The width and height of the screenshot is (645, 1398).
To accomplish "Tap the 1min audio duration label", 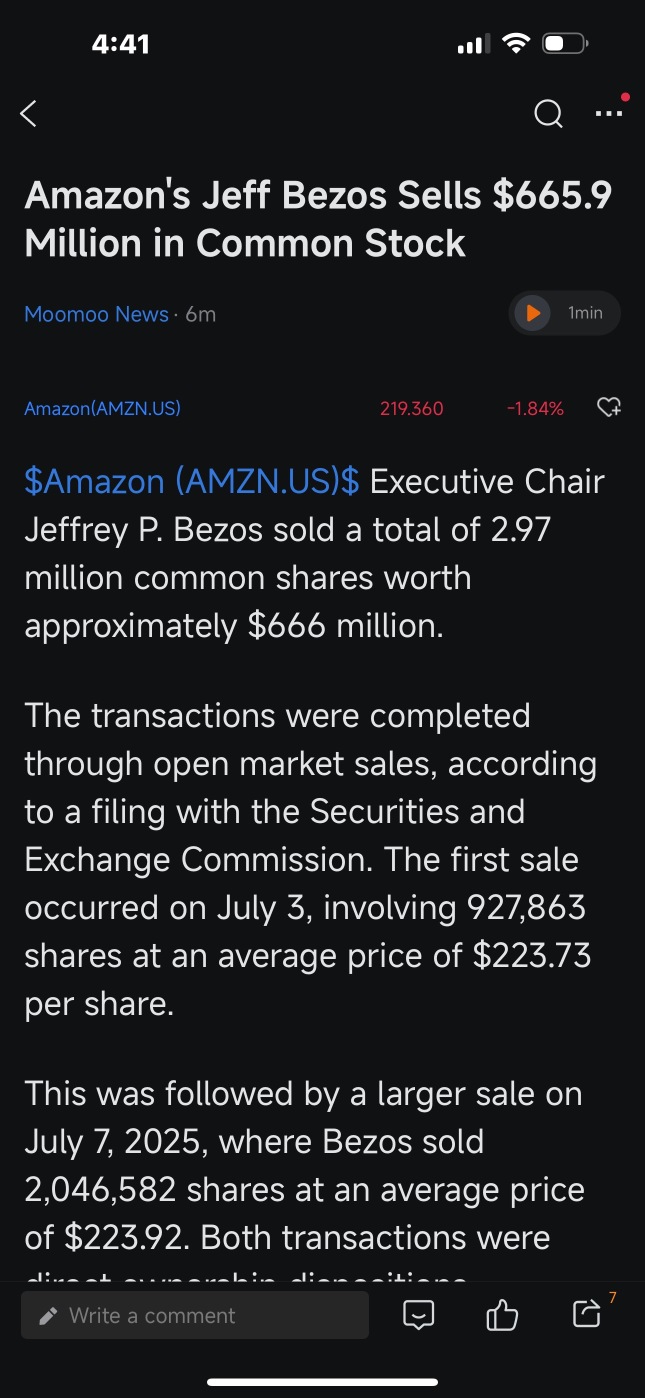I will click(585, 313).
